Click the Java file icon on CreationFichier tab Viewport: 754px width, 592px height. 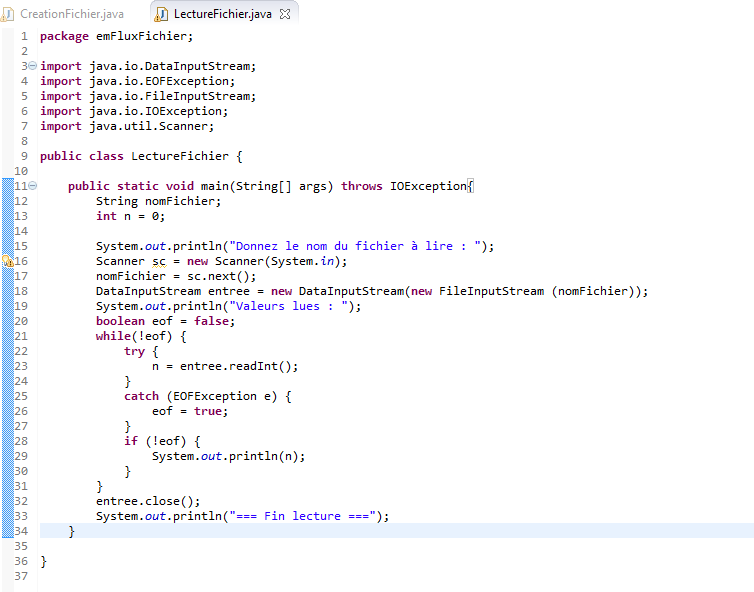tap(10, 14)
